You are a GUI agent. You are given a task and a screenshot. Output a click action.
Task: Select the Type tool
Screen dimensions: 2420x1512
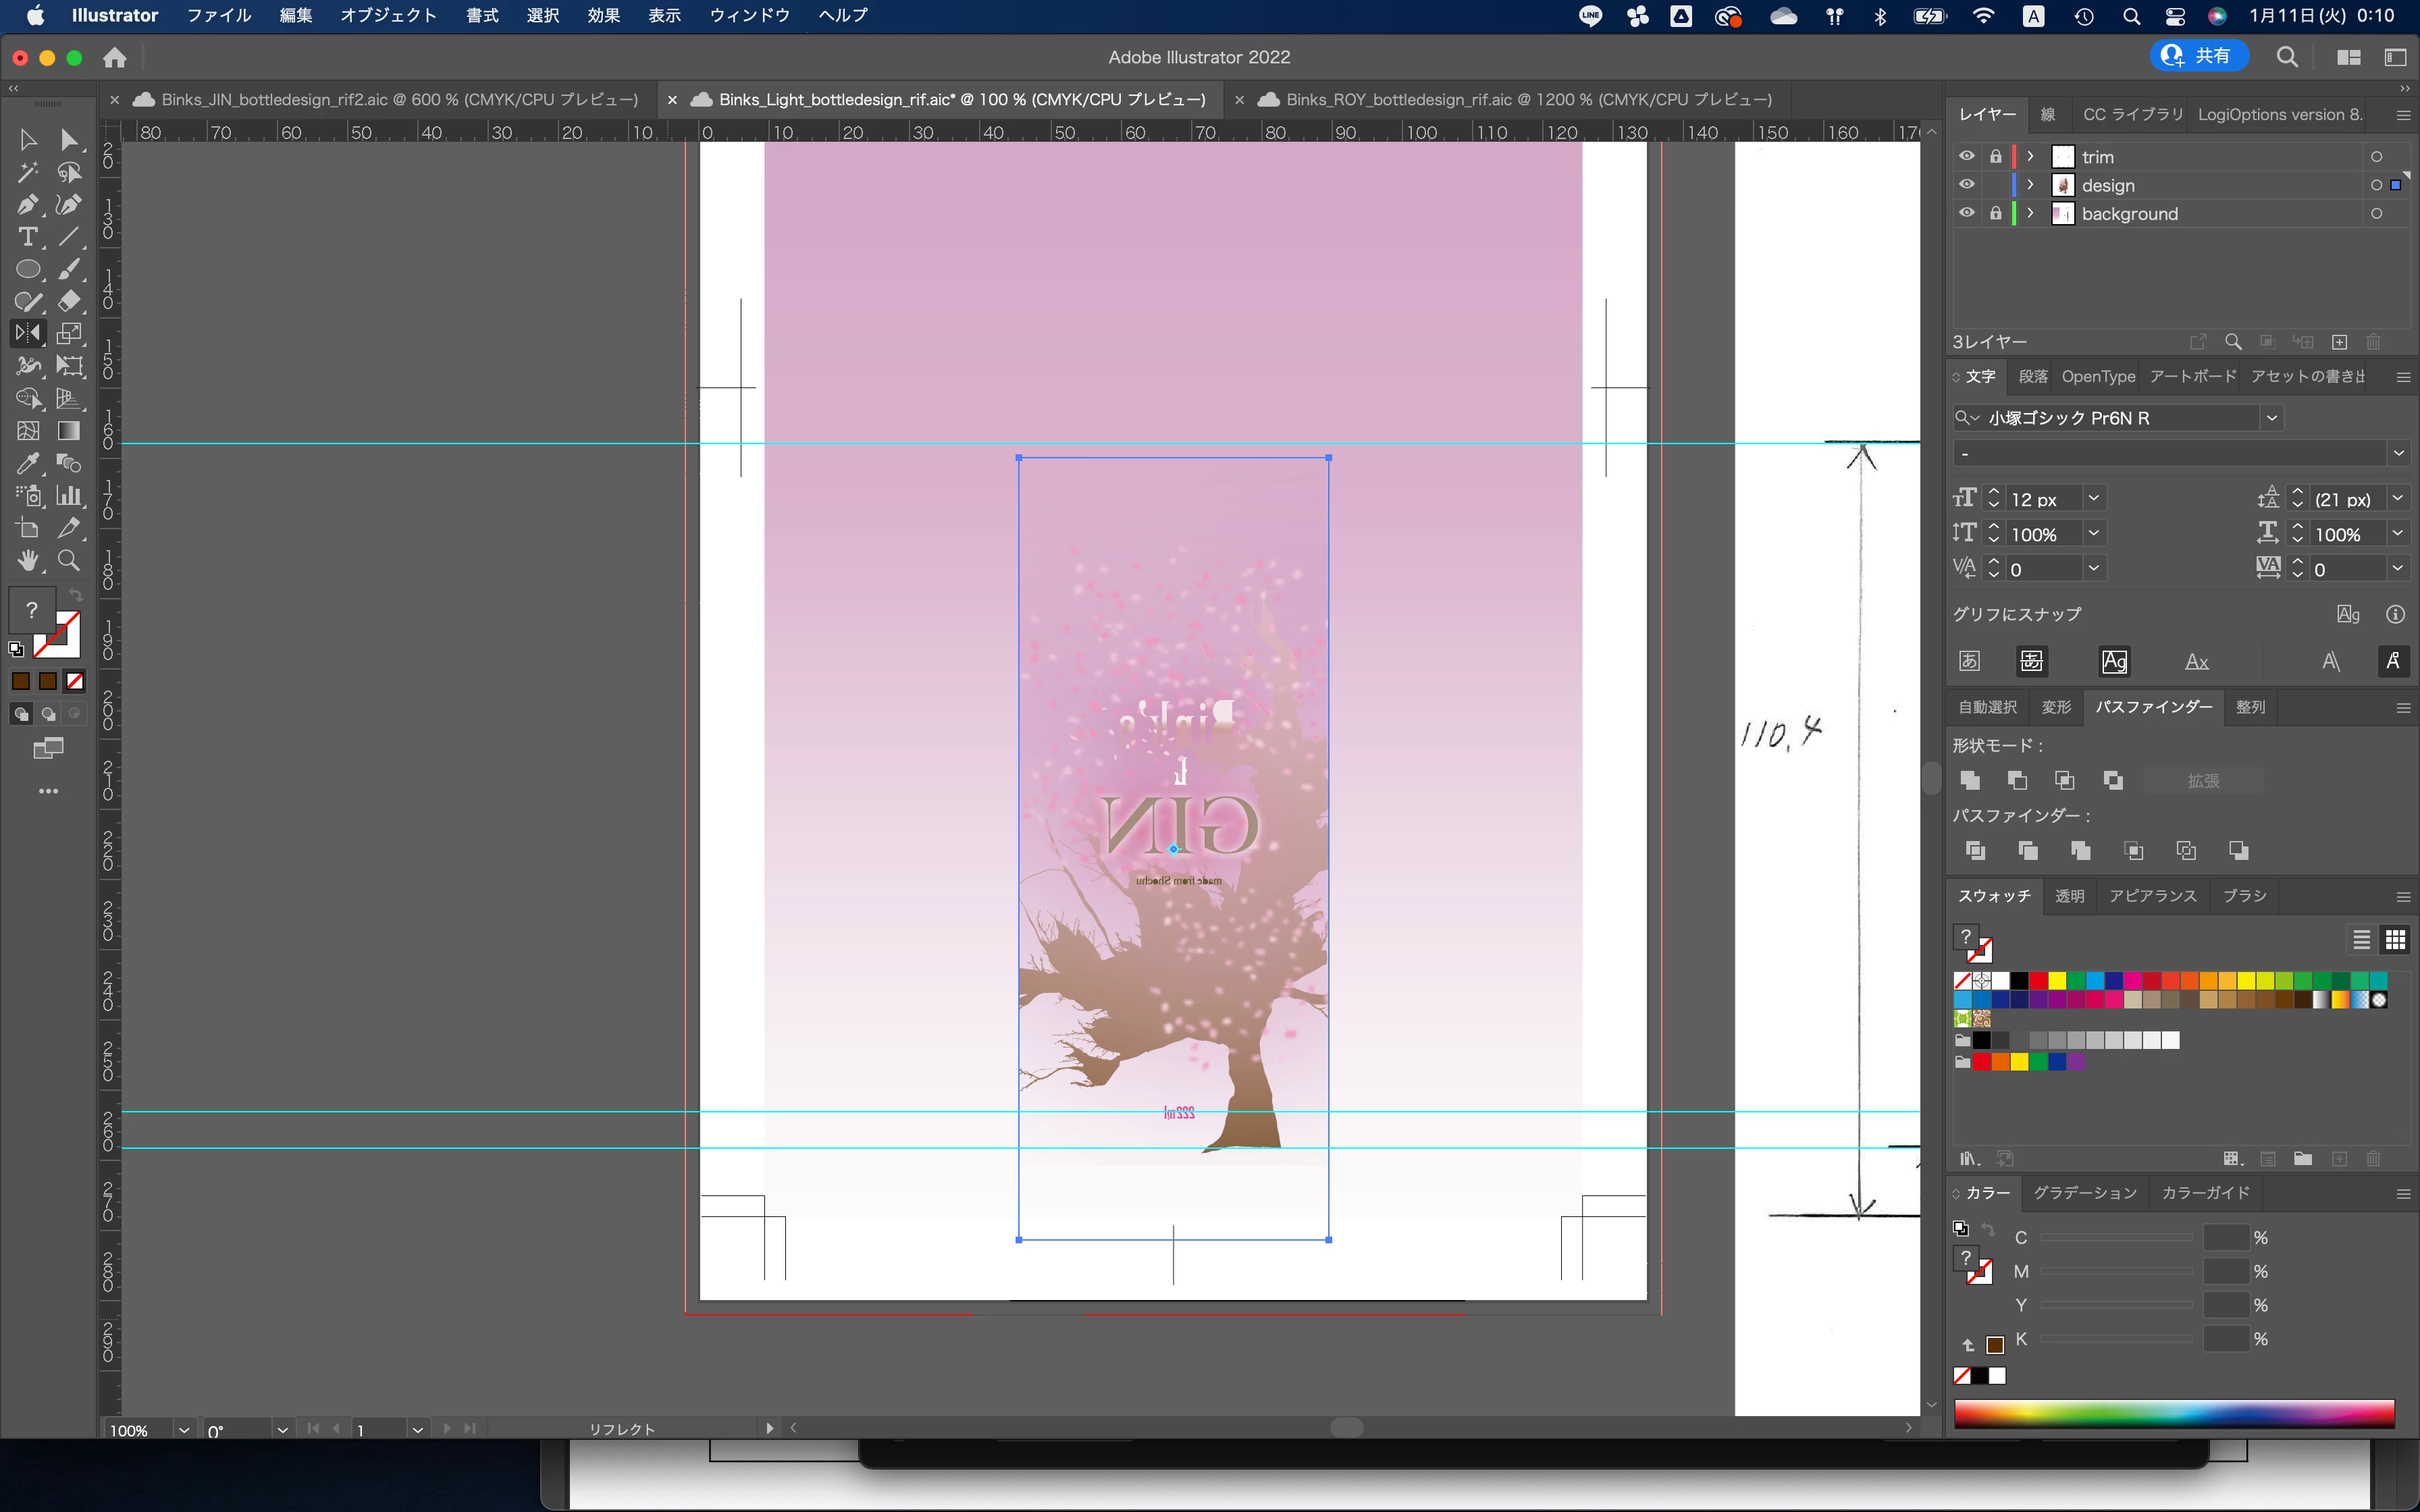point(27,237)
